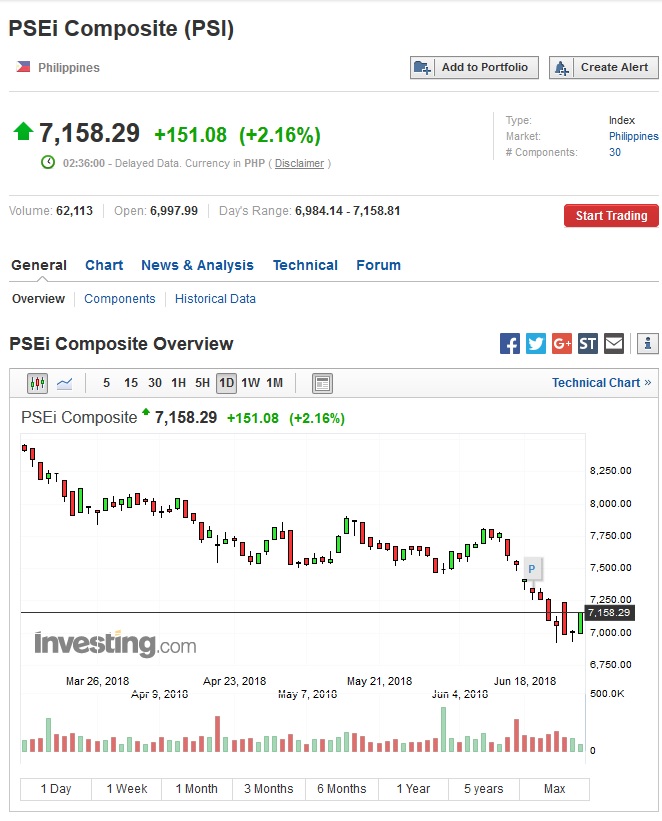
Task: Click the P marker on the chart
Action: (532, 569)
